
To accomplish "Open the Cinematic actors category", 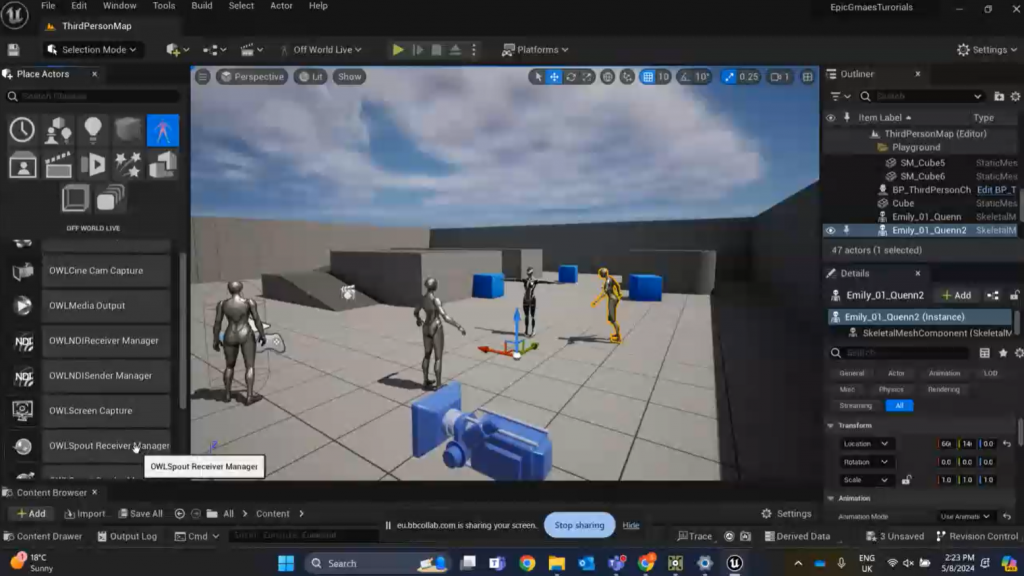I will pos(58,165).
